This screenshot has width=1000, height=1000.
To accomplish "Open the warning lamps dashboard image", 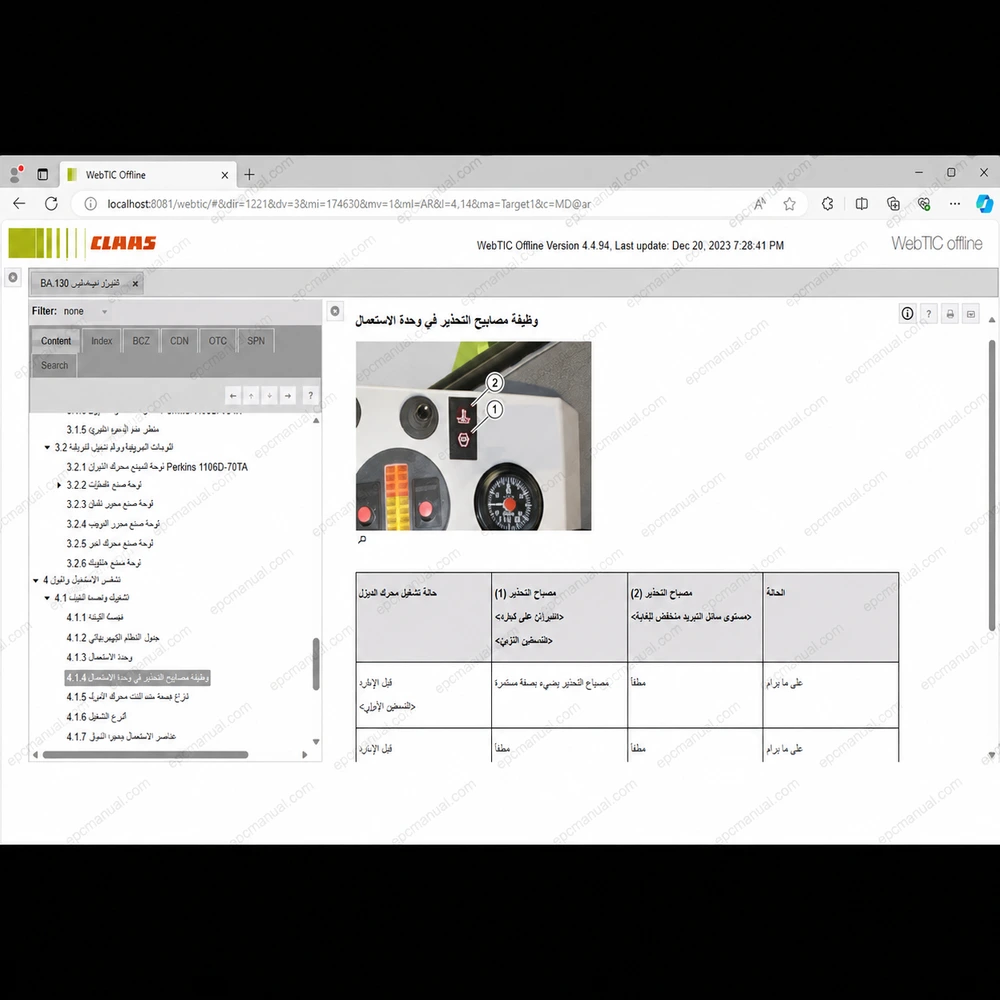I will click(473, 436).
